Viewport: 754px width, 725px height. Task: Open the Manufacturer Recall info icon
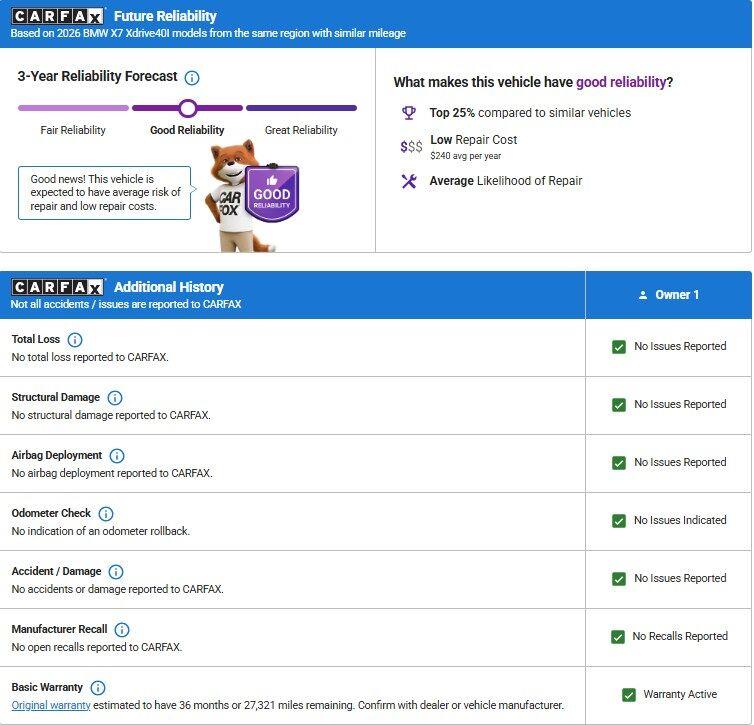tap(122, 630)
